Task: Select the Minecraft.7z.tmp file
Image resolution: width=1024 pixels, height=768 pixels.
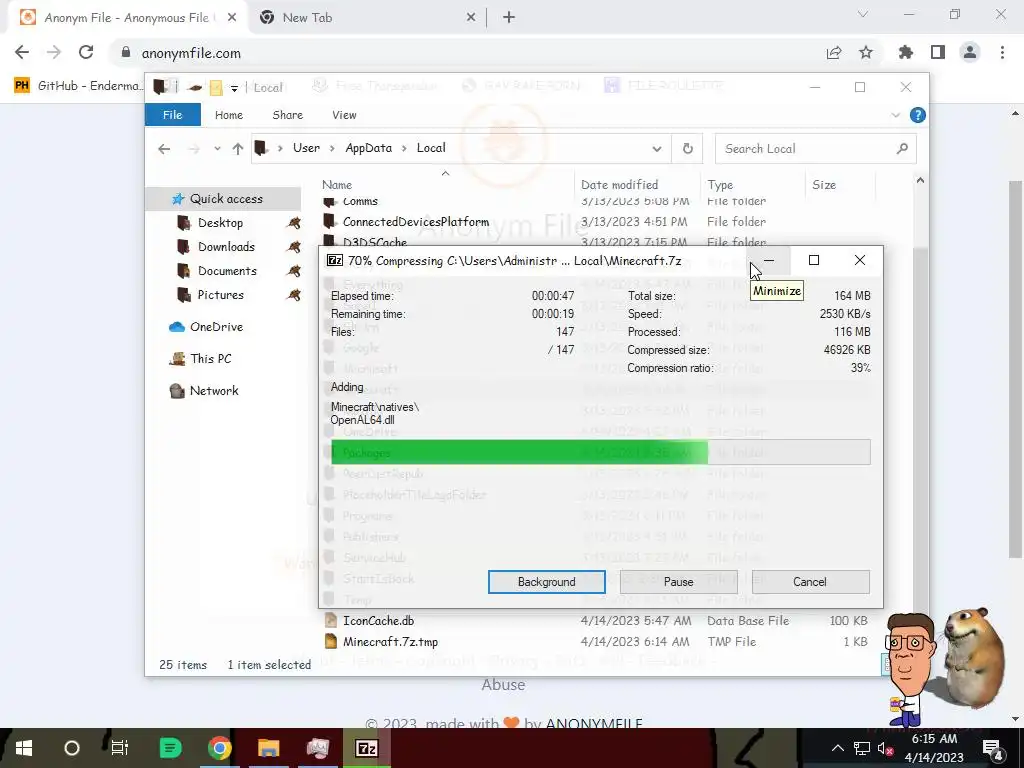Action: click(x=390, y=642)
